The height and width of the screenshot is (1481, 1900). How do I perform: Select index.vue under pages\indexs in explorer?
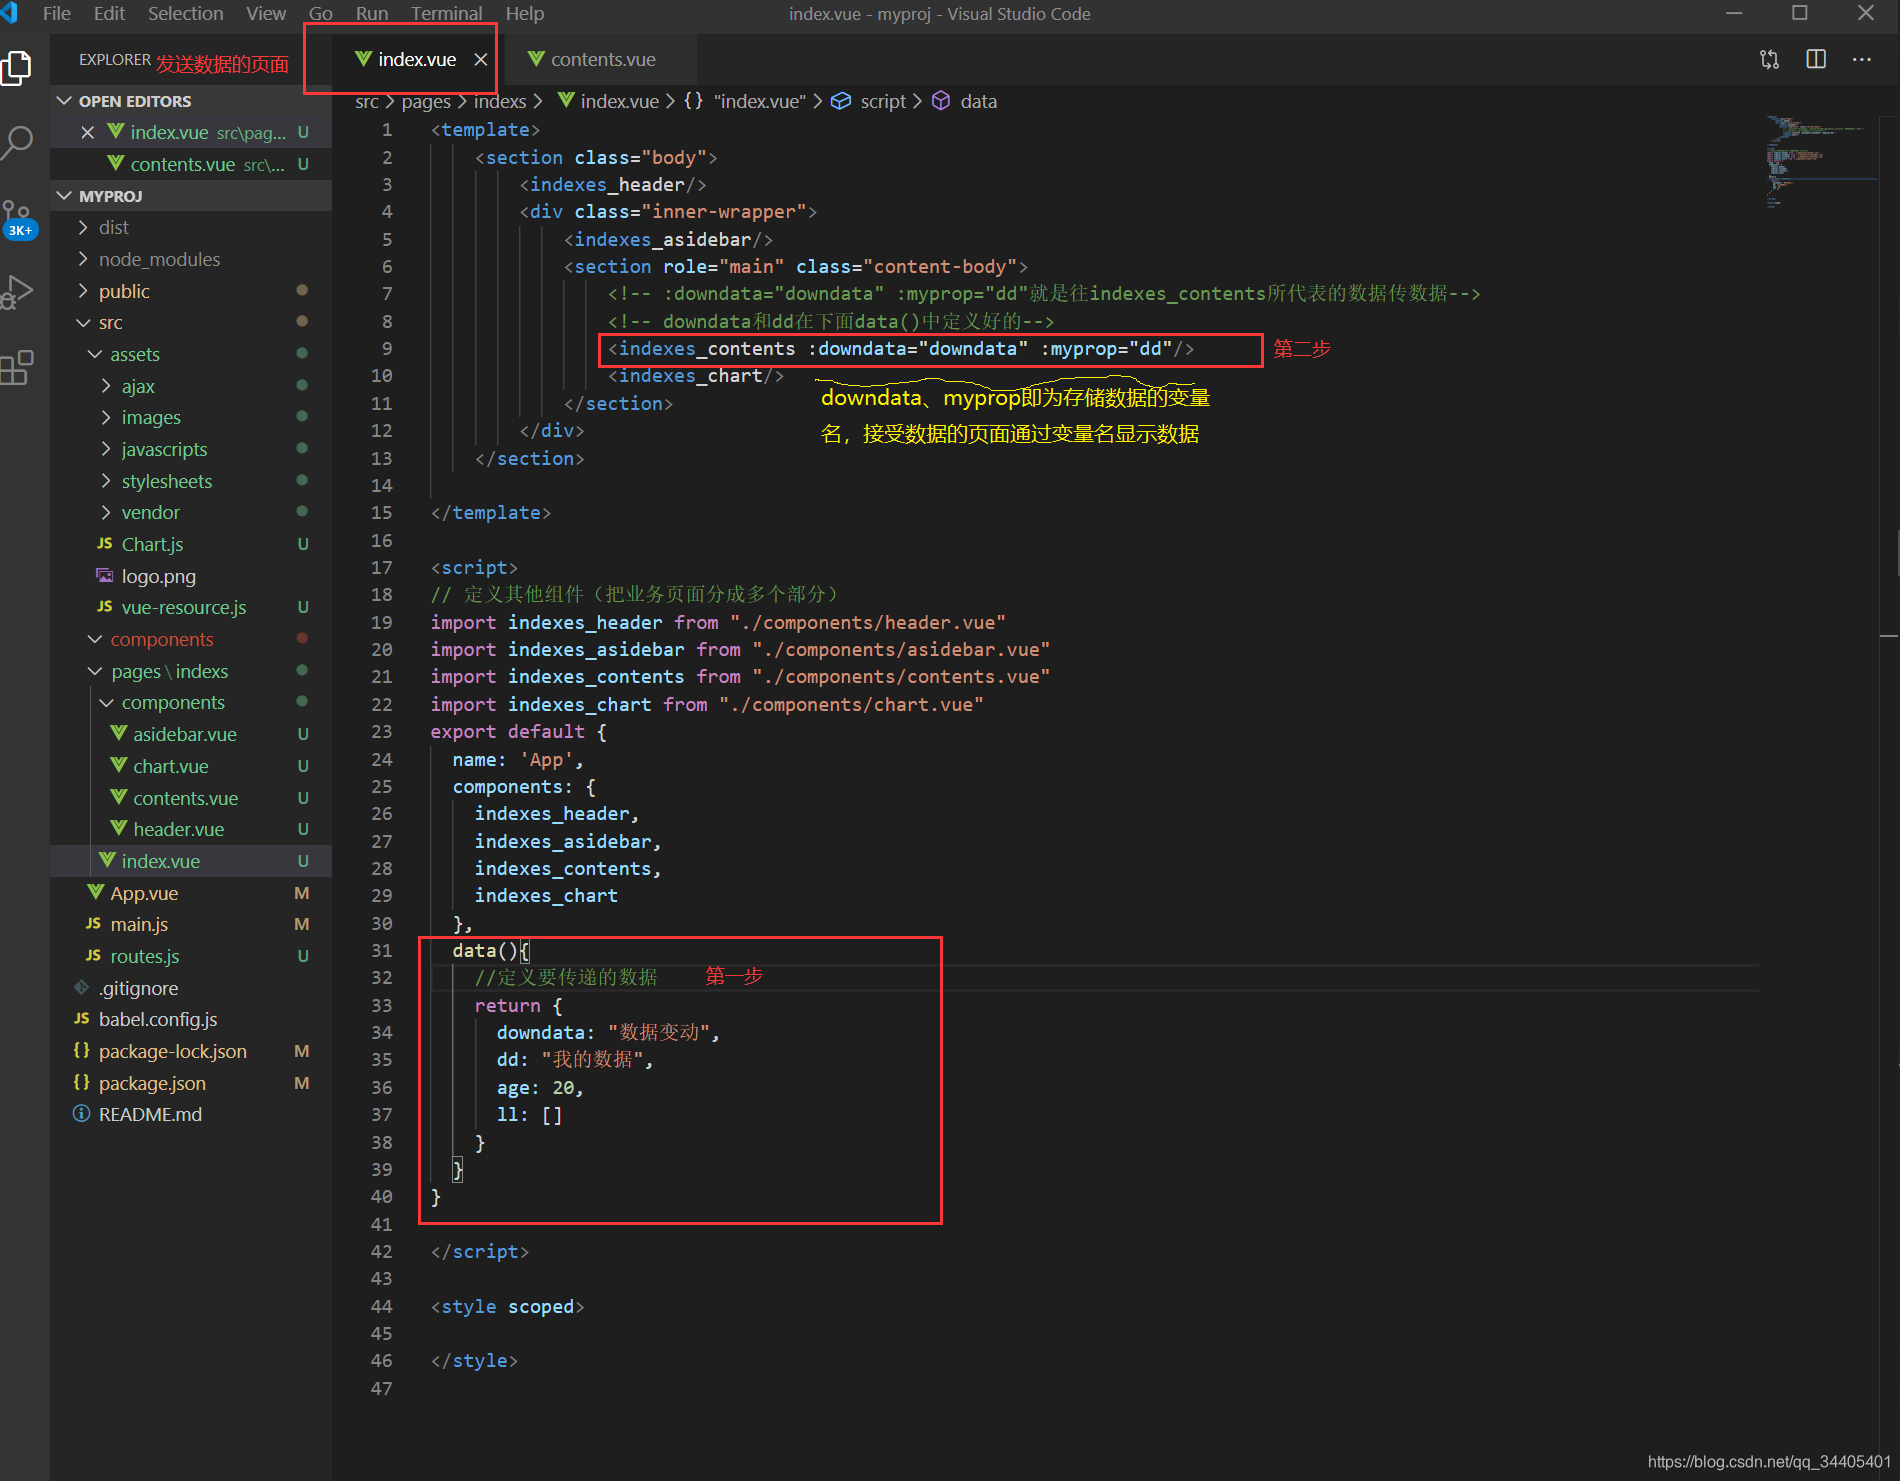point(191,861)
